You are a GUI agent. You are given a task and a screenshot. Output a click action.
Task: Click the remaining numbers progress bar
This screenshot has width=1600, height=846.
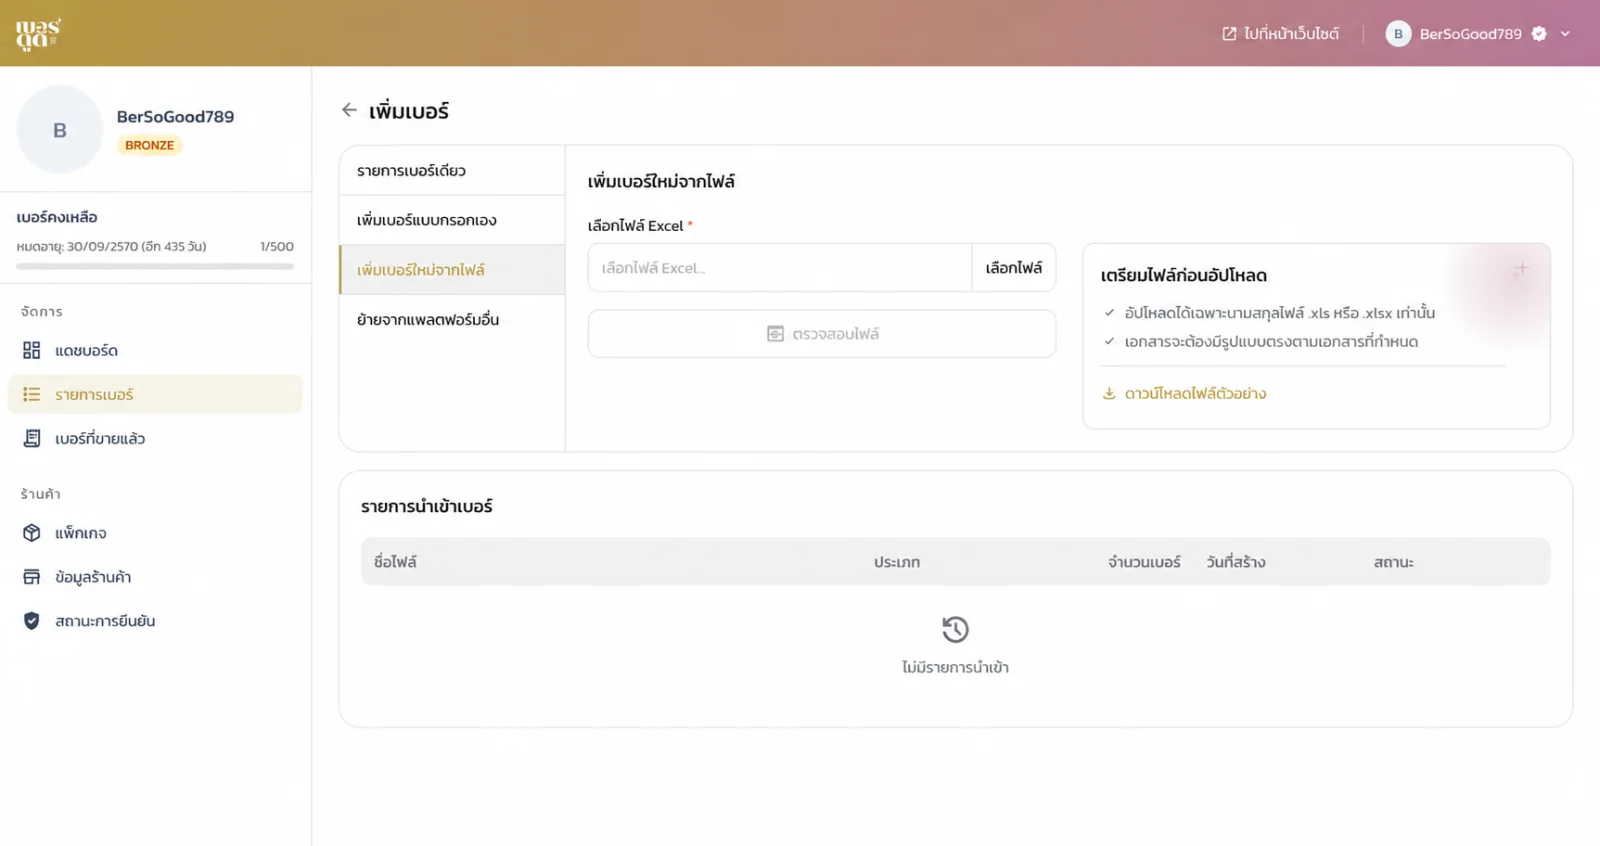click(x=155, y=266)
